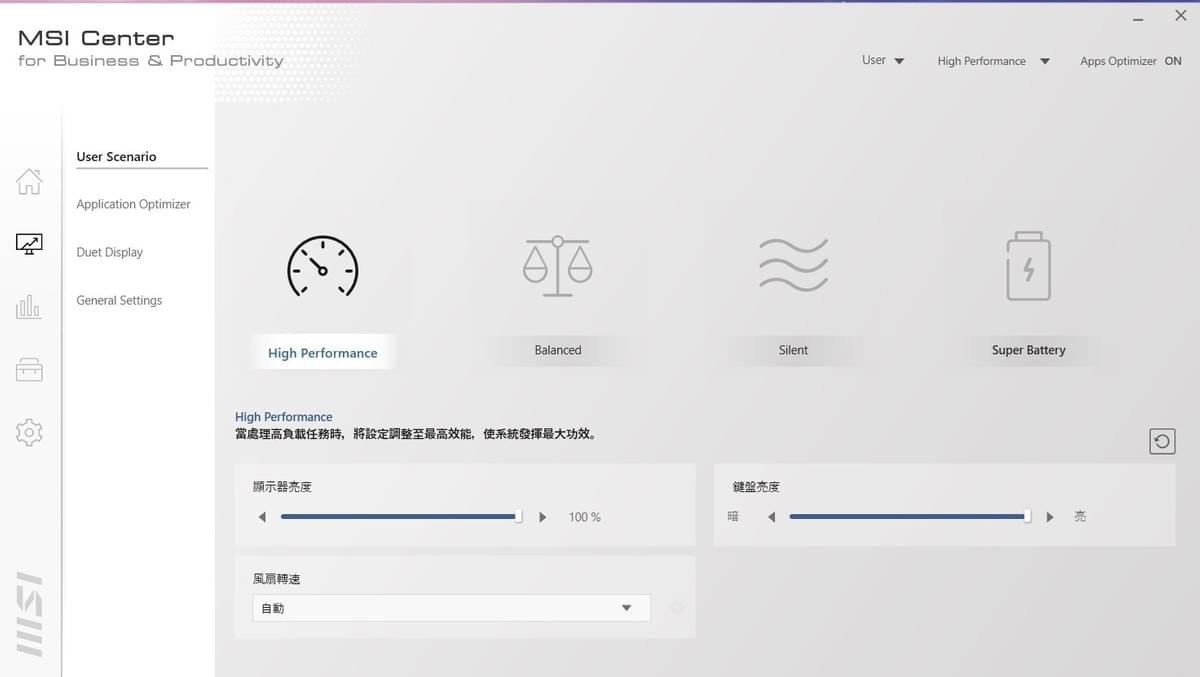Open the bar chart monitoring icon
This screenshot has width=1200, height=677.
pyautogui.click(x=29, y=306)
